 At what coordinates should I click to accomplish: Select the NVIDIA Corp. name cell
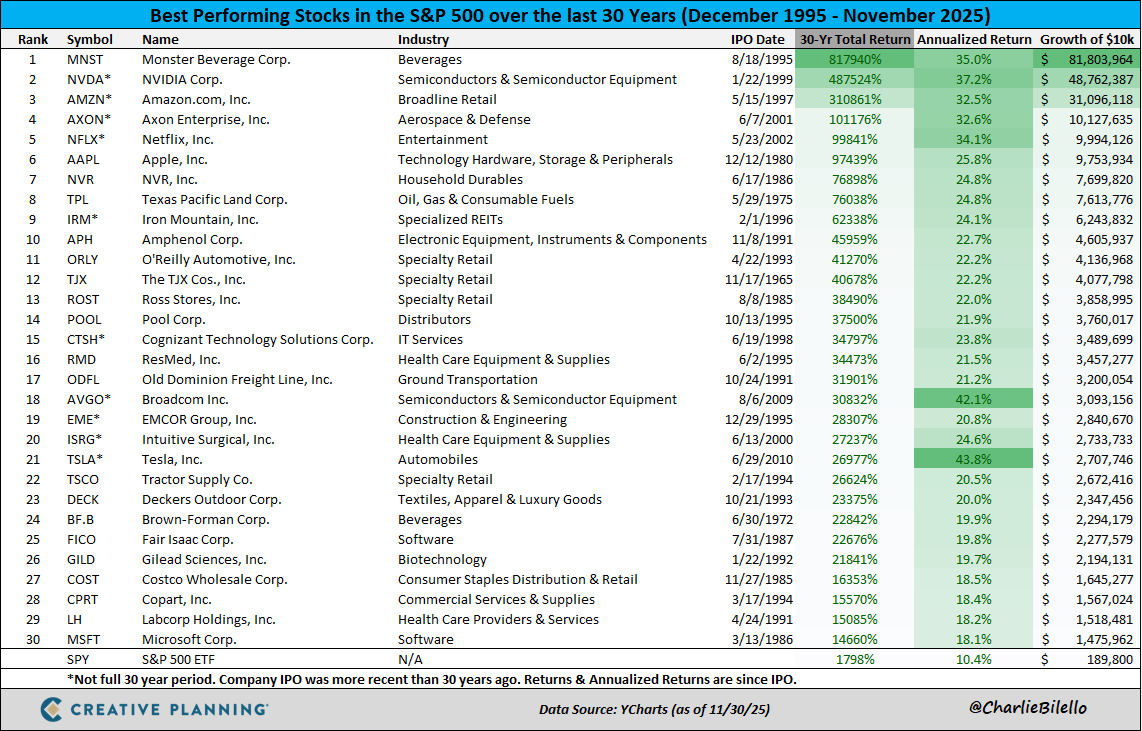tap(182, 80)
